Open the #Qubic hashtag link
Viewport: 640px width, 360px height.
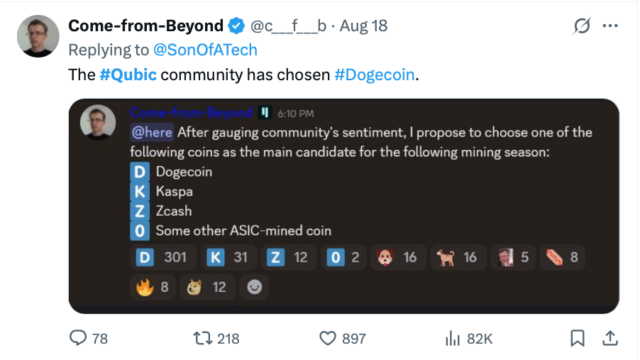pyautogui.click(x=128, y=75)
